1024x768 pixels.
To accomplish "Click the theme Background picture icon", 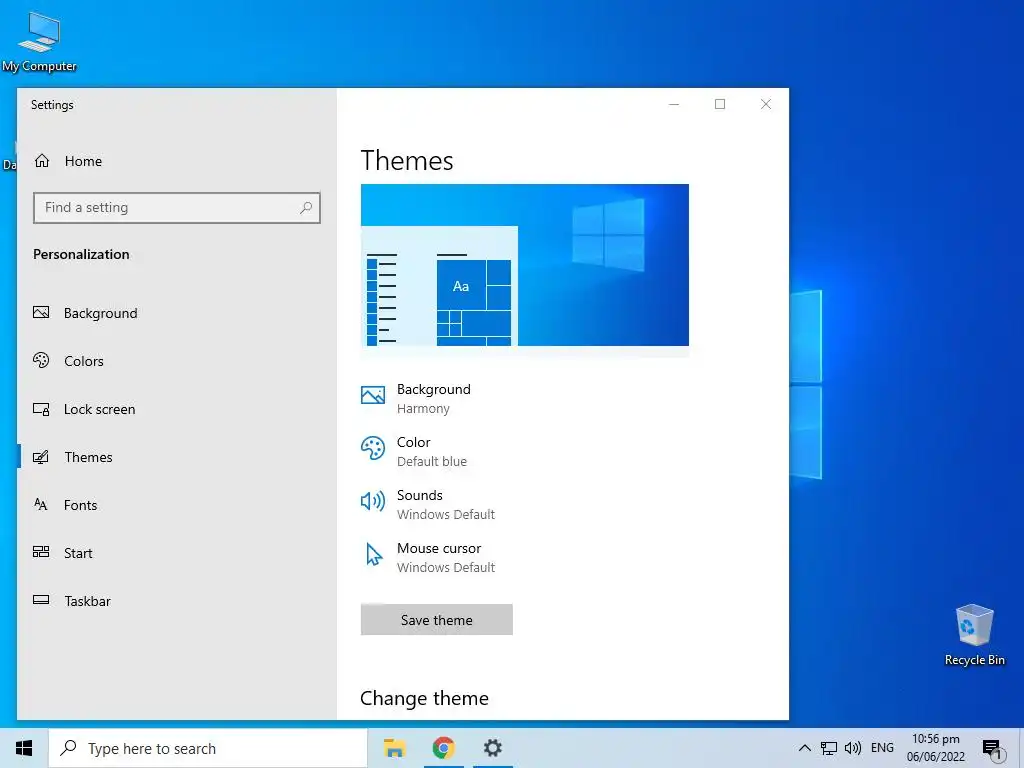I will (x=373, y=395).
